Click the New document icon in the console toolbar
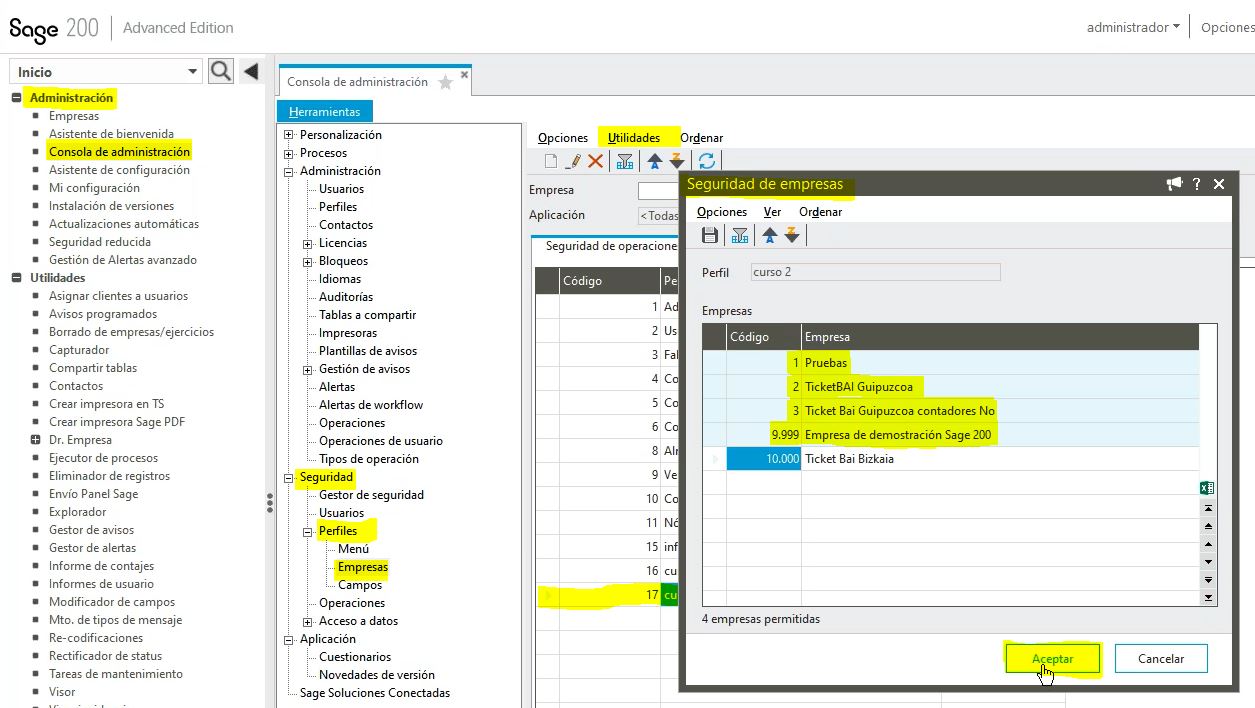This screenshot has width=1255, height=708. coord(551,161)
